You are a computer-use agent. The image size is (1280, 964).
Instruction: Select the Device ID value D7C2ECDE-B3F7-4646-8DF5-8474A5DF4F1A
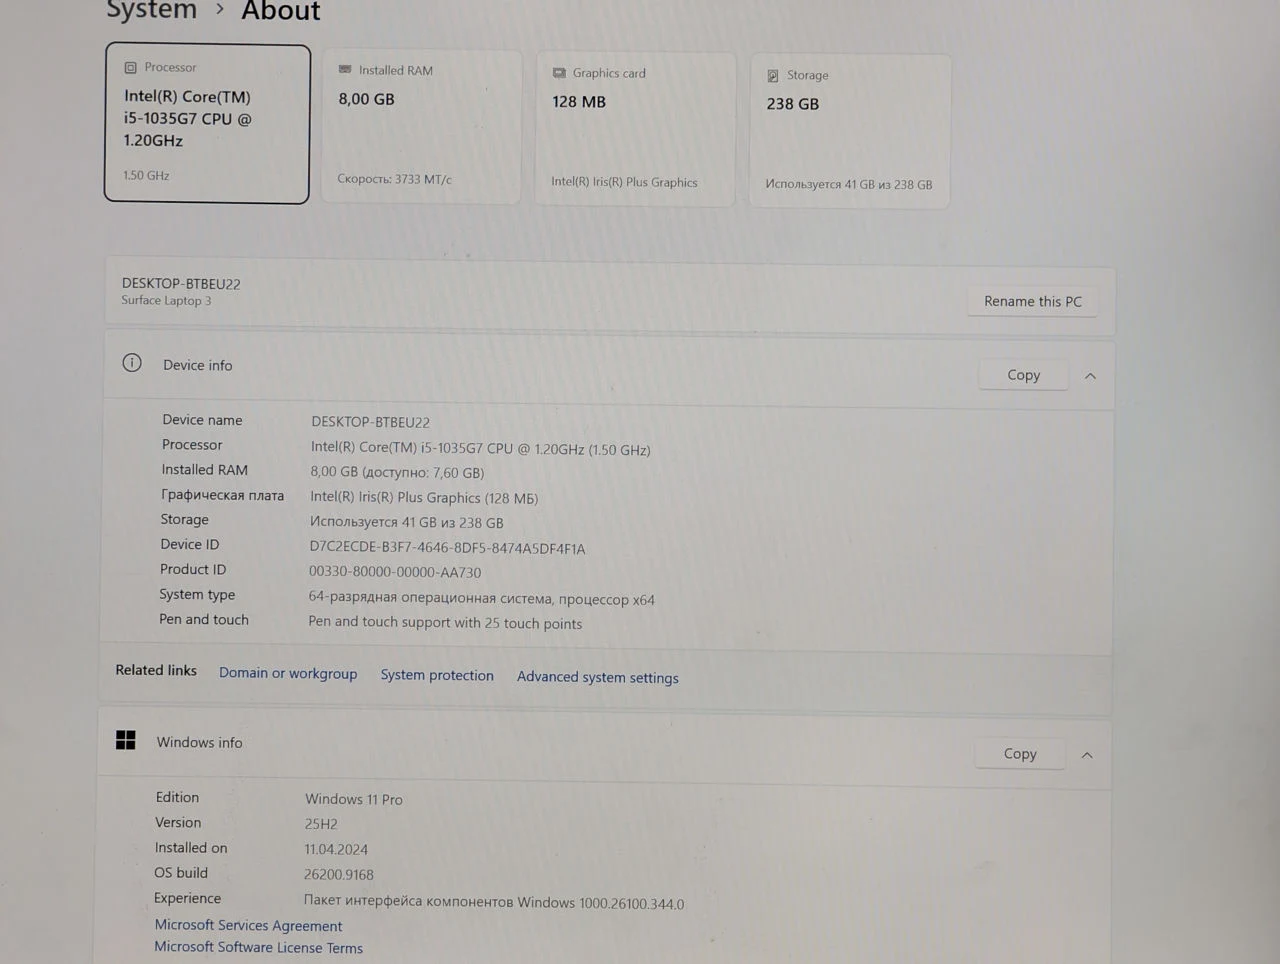[x=447, y=548]
